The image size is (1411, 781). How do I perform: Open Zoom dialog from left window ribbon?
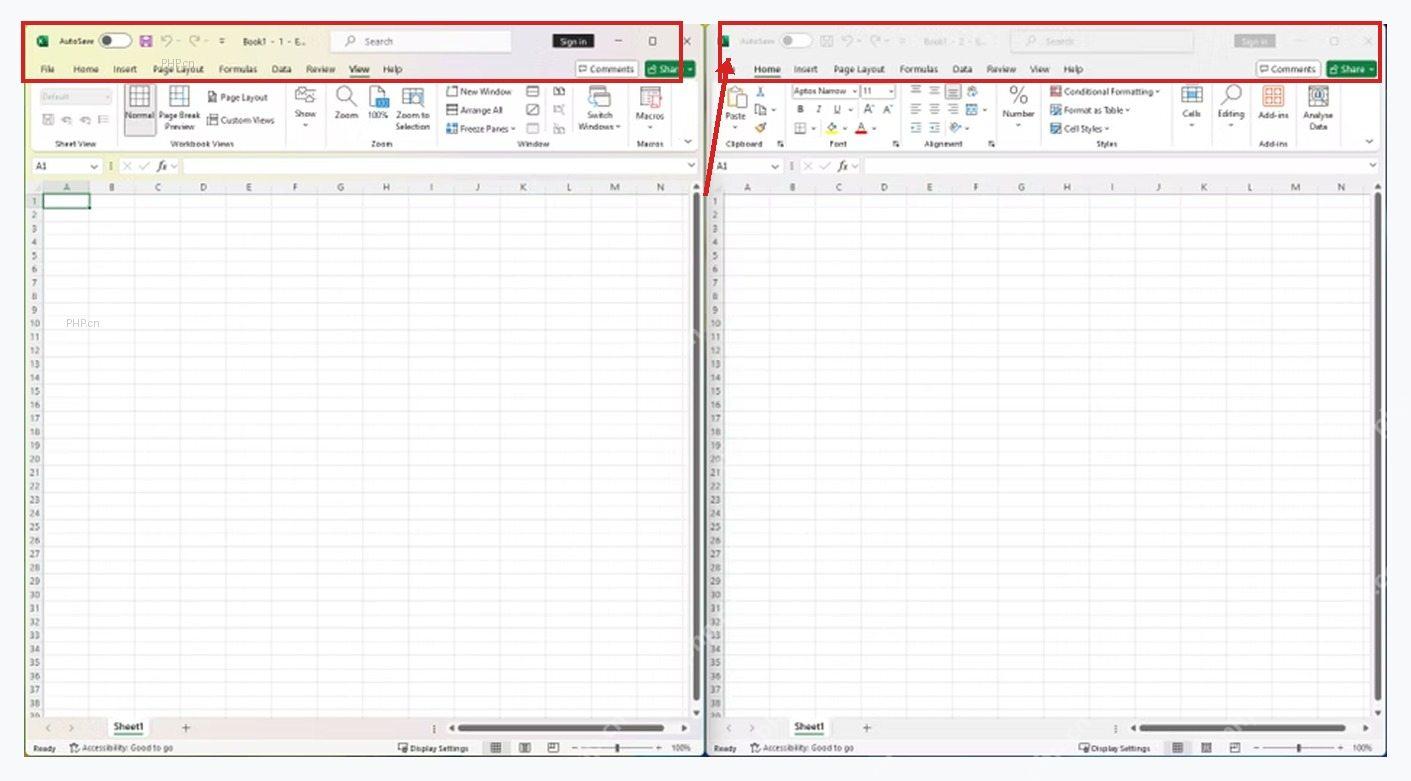point(346,103)
